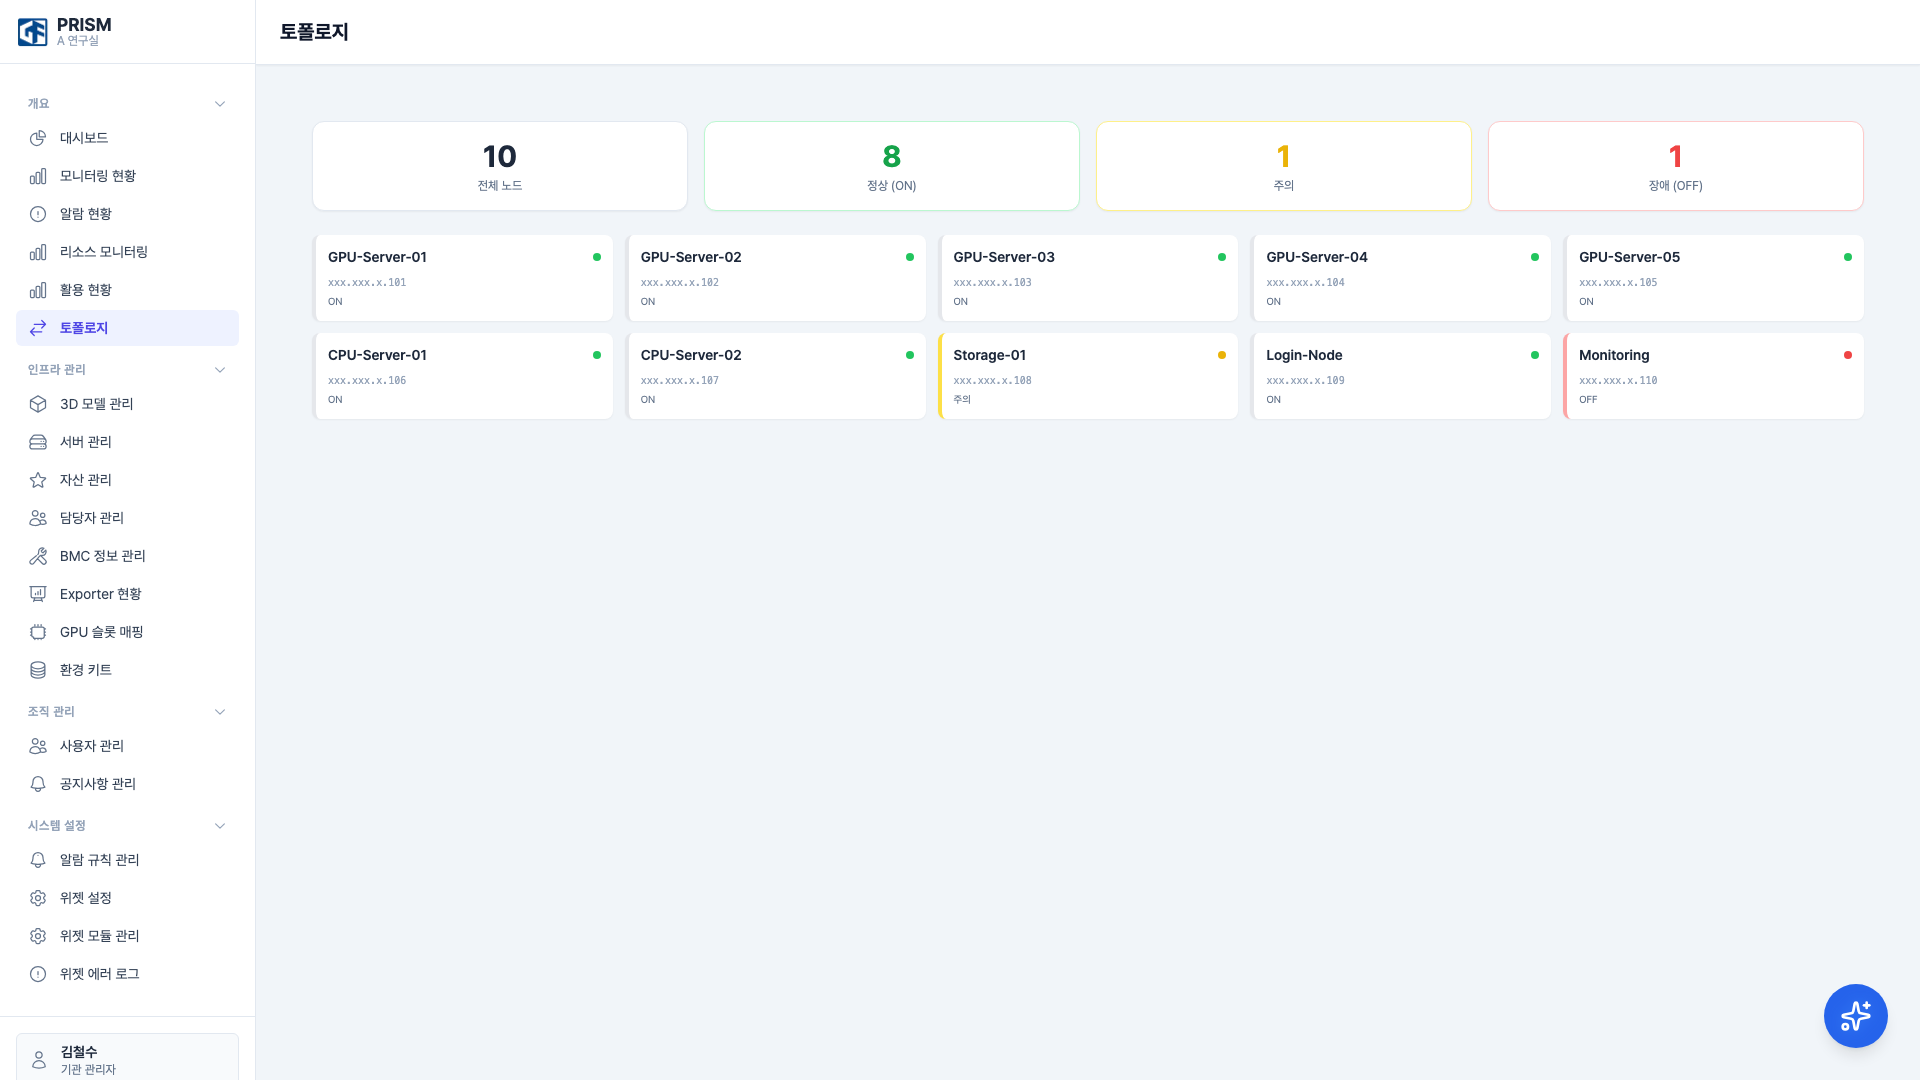Click the 사용자 관리 users icon

click(x=38, y=746)
